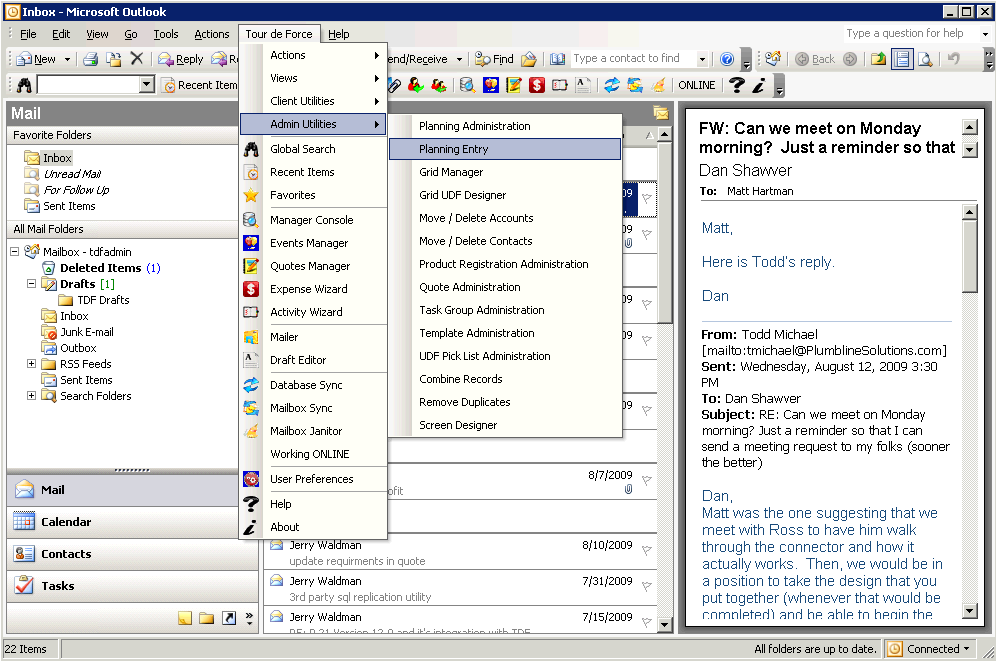Click the Notes icon in the navigation pane
Viewport: 996px width, 661px height.
point(185,618)
